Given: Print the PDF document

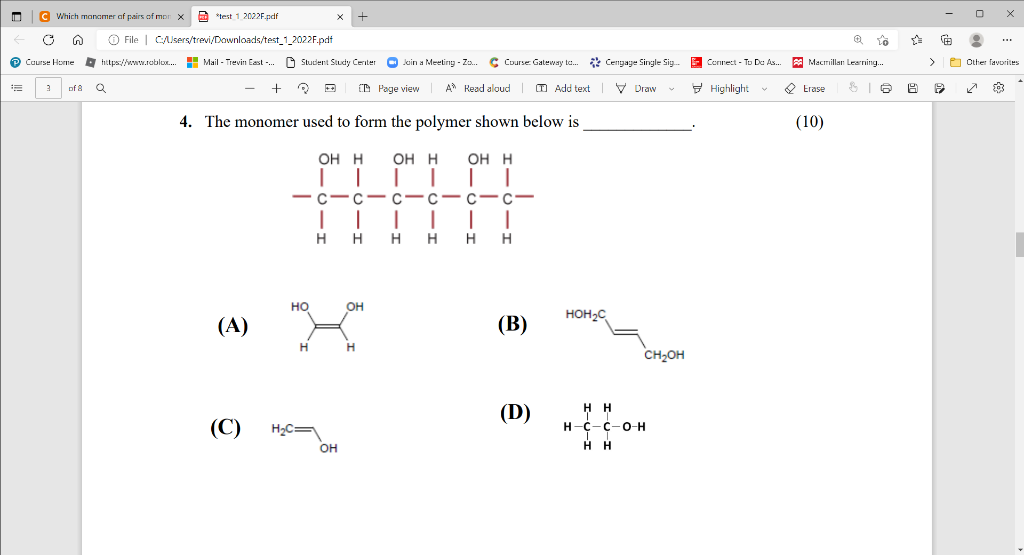Looking at the screenshot, I should pos(886,88).
